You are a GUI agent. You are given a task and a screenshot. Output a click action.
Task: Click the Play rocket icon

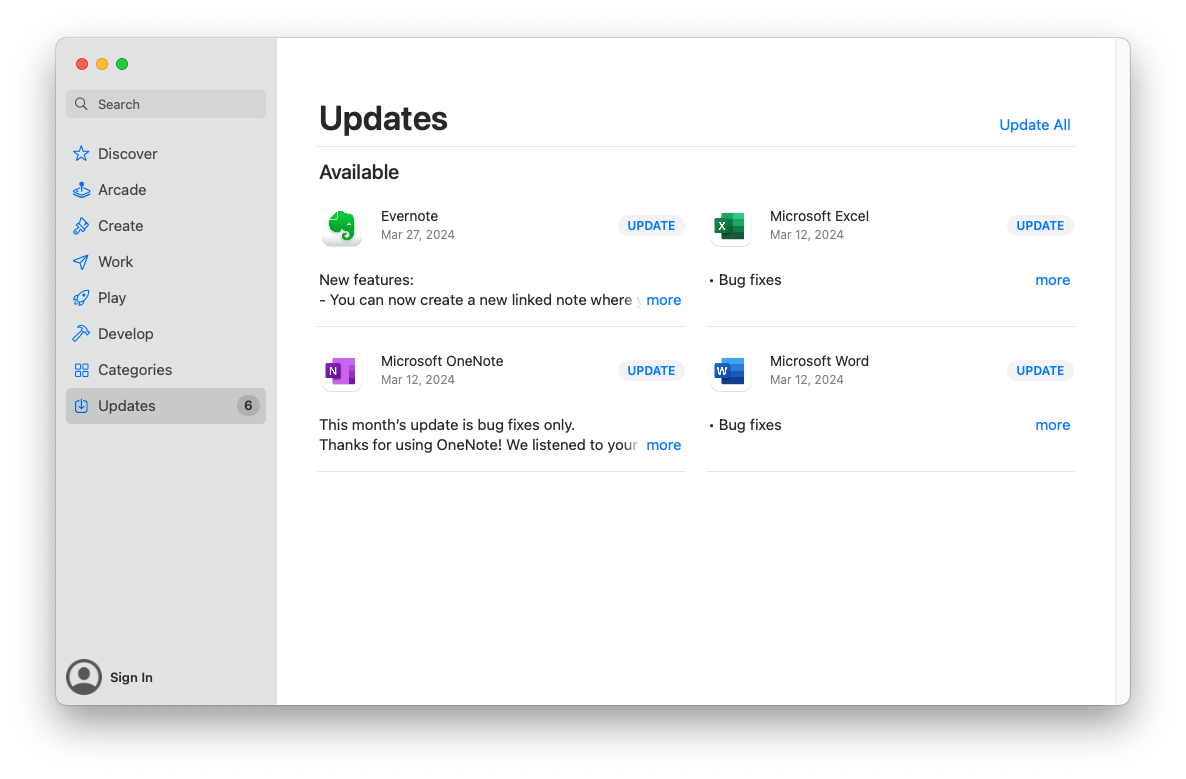coord(82,298)
